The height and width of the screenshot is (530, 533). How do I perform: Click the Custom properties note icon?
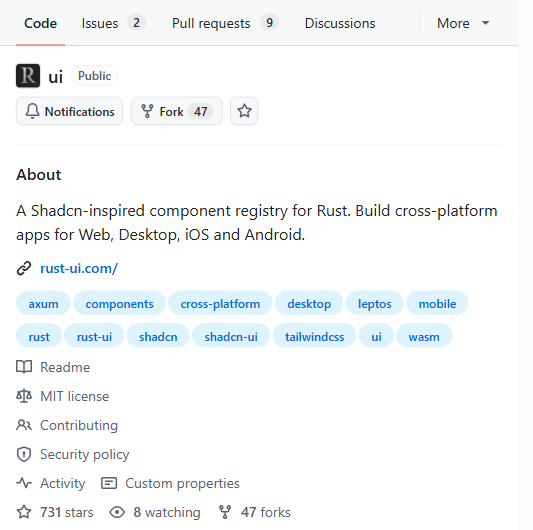click(x=109, y=483)
